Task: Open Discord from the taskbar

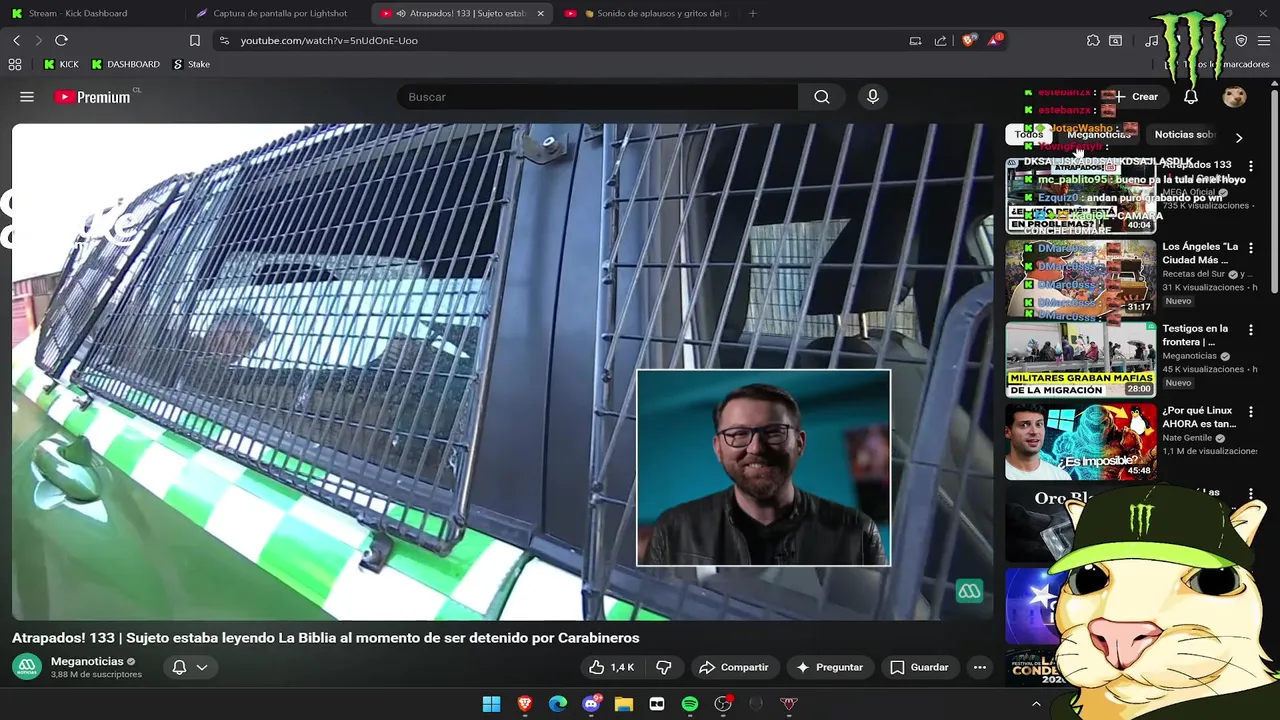Action: (x=591, y=704)
